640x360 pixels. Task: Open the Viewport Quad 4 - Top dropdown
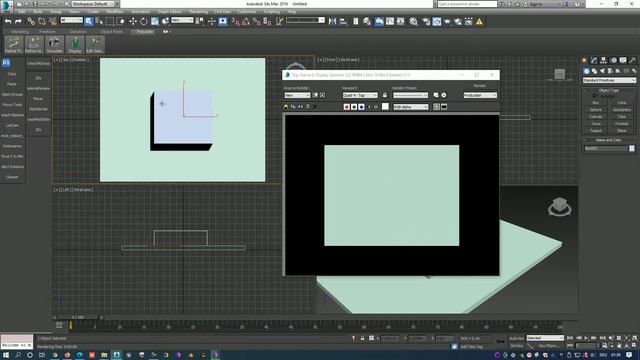360,95
